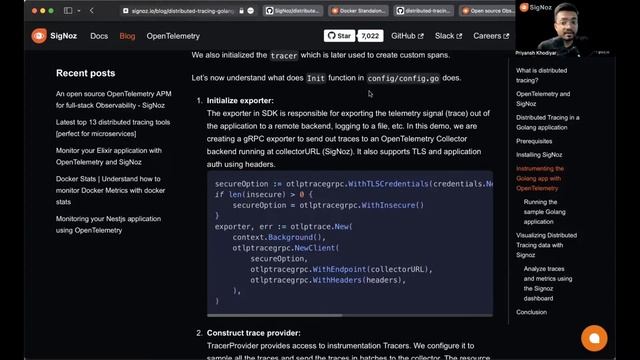Open the Blog navigation item
Image resolution: width=640 pixels, height=360 pixels.
coord(127,36)
